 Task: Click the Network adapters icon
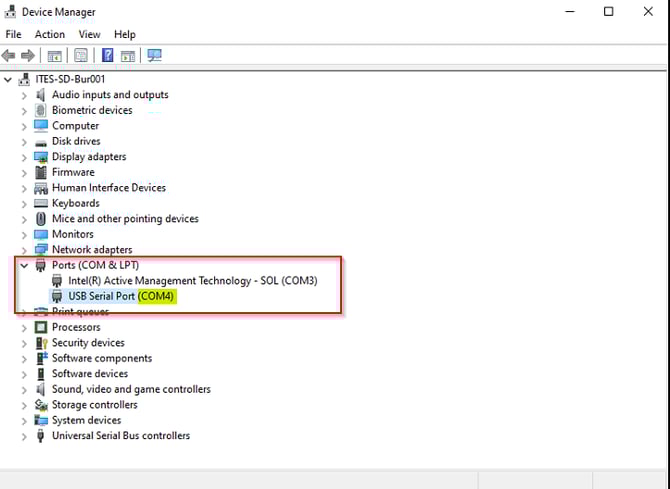click(41, 249)
